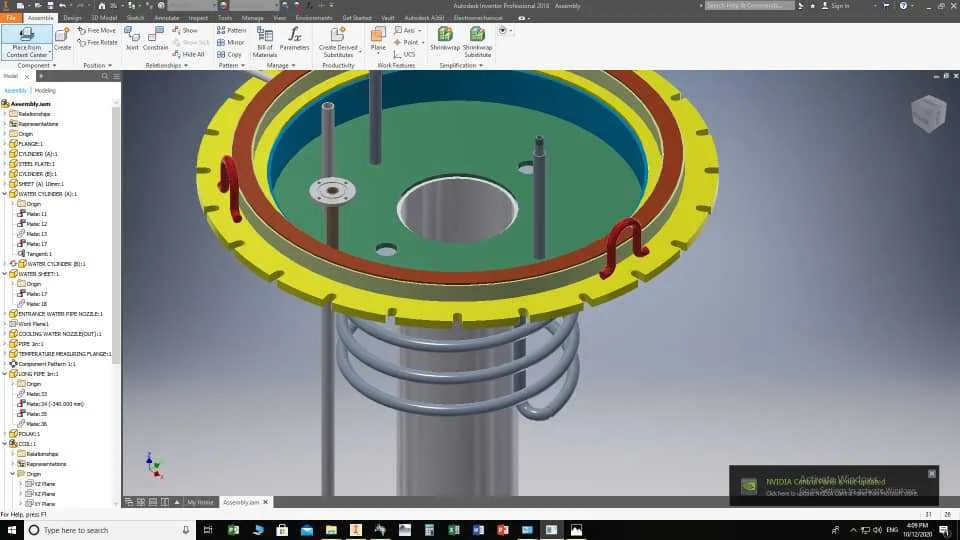960x540 pixels.
Task: Select the Constrain tool
Action: pos(156,39)
